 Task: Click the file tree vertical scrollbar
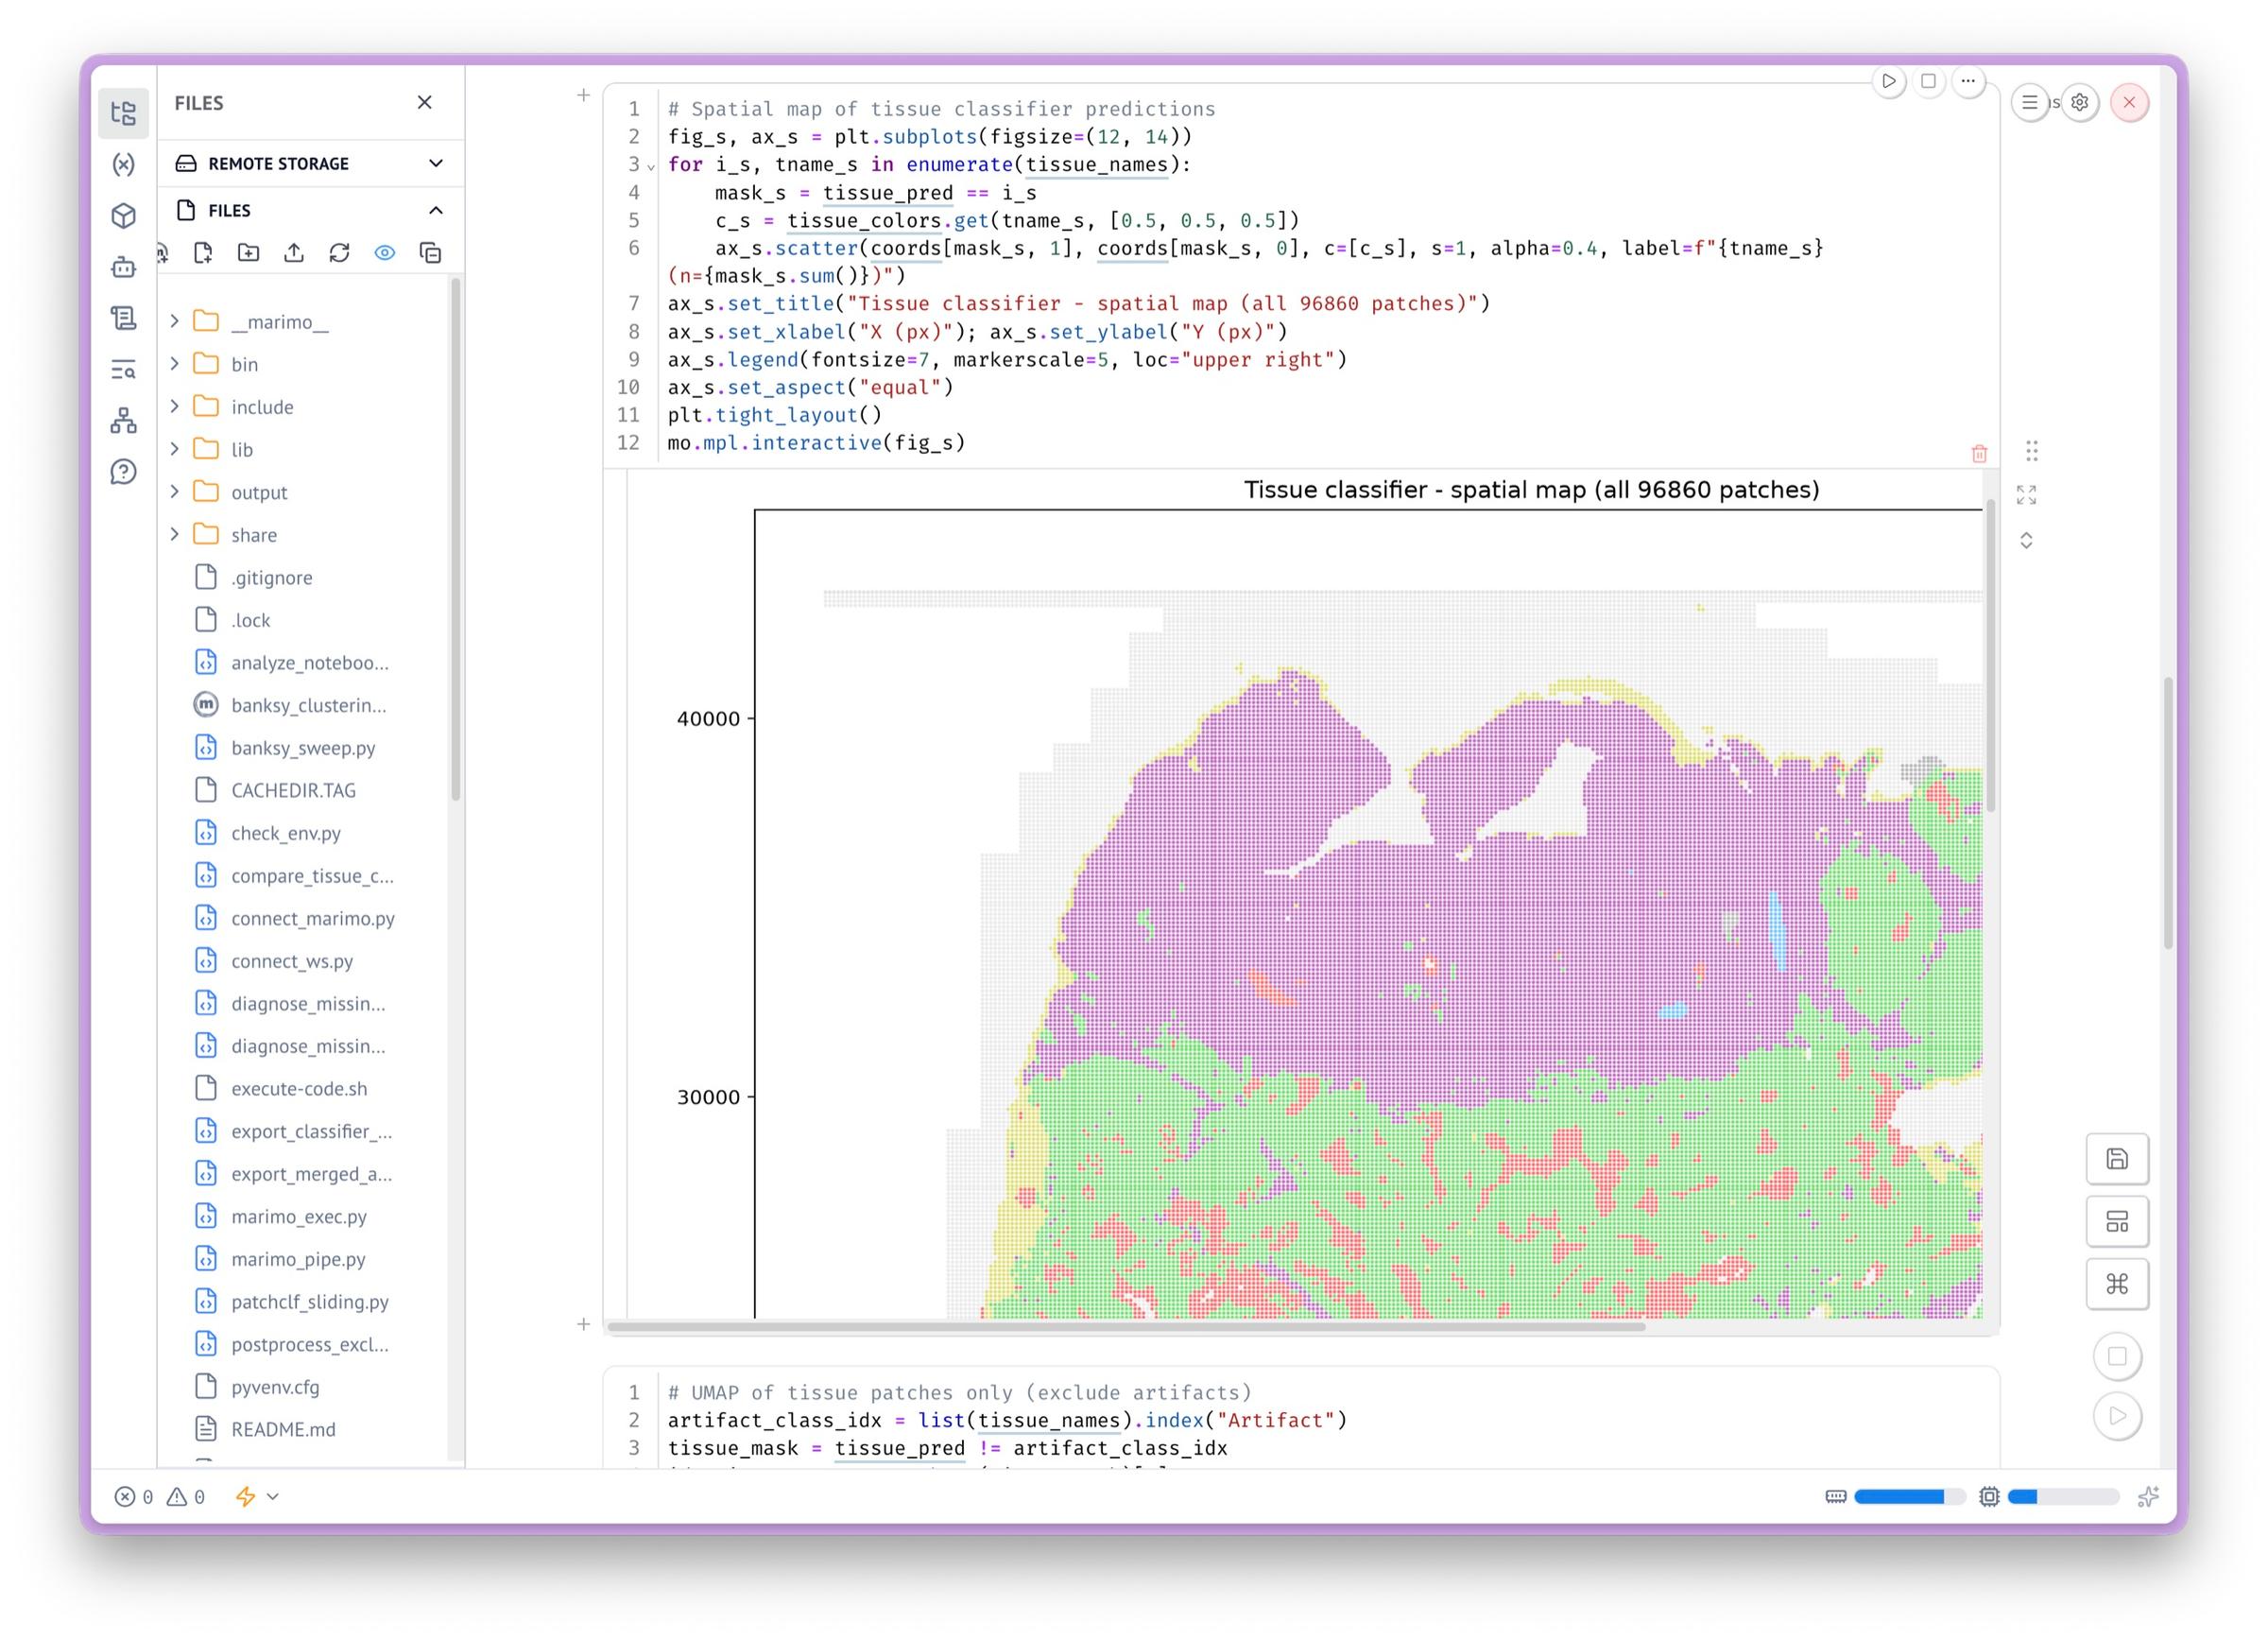tap(456, 540)
